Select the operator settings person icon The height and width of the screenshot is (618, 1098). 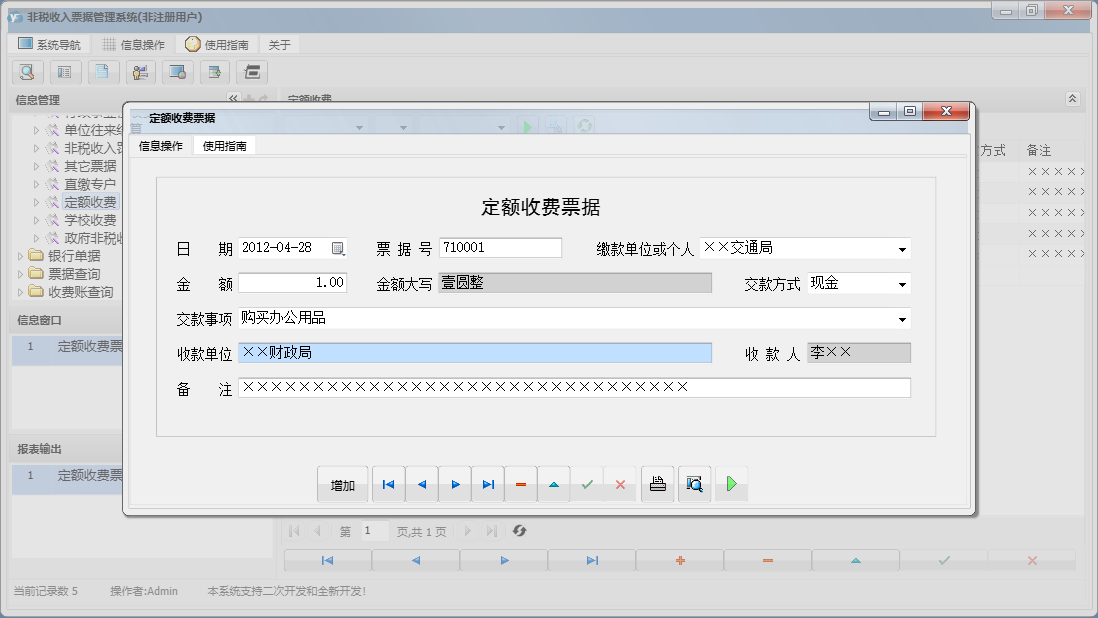(x=141, y=72)
